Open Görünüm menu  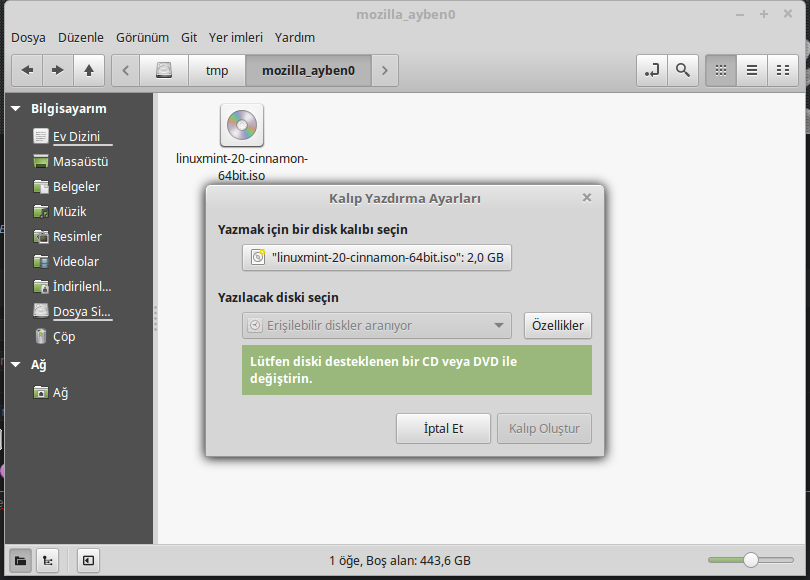[142, 38]
